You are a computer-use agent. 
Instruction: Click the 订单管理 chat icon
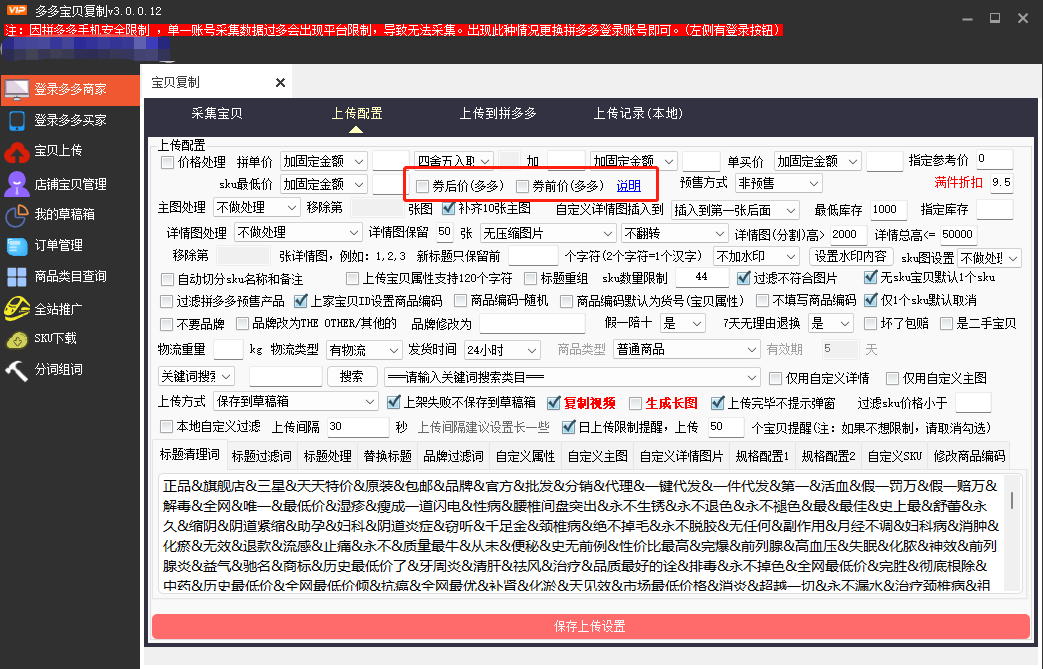17,246
